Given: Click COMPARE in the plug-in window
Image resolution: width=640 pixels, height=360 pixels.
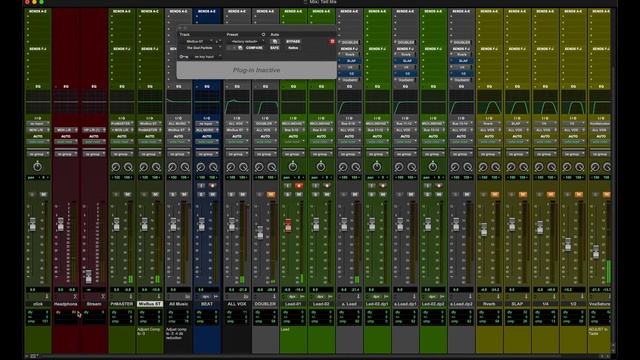Looking at the screenshot, I should tap(255, 48).
